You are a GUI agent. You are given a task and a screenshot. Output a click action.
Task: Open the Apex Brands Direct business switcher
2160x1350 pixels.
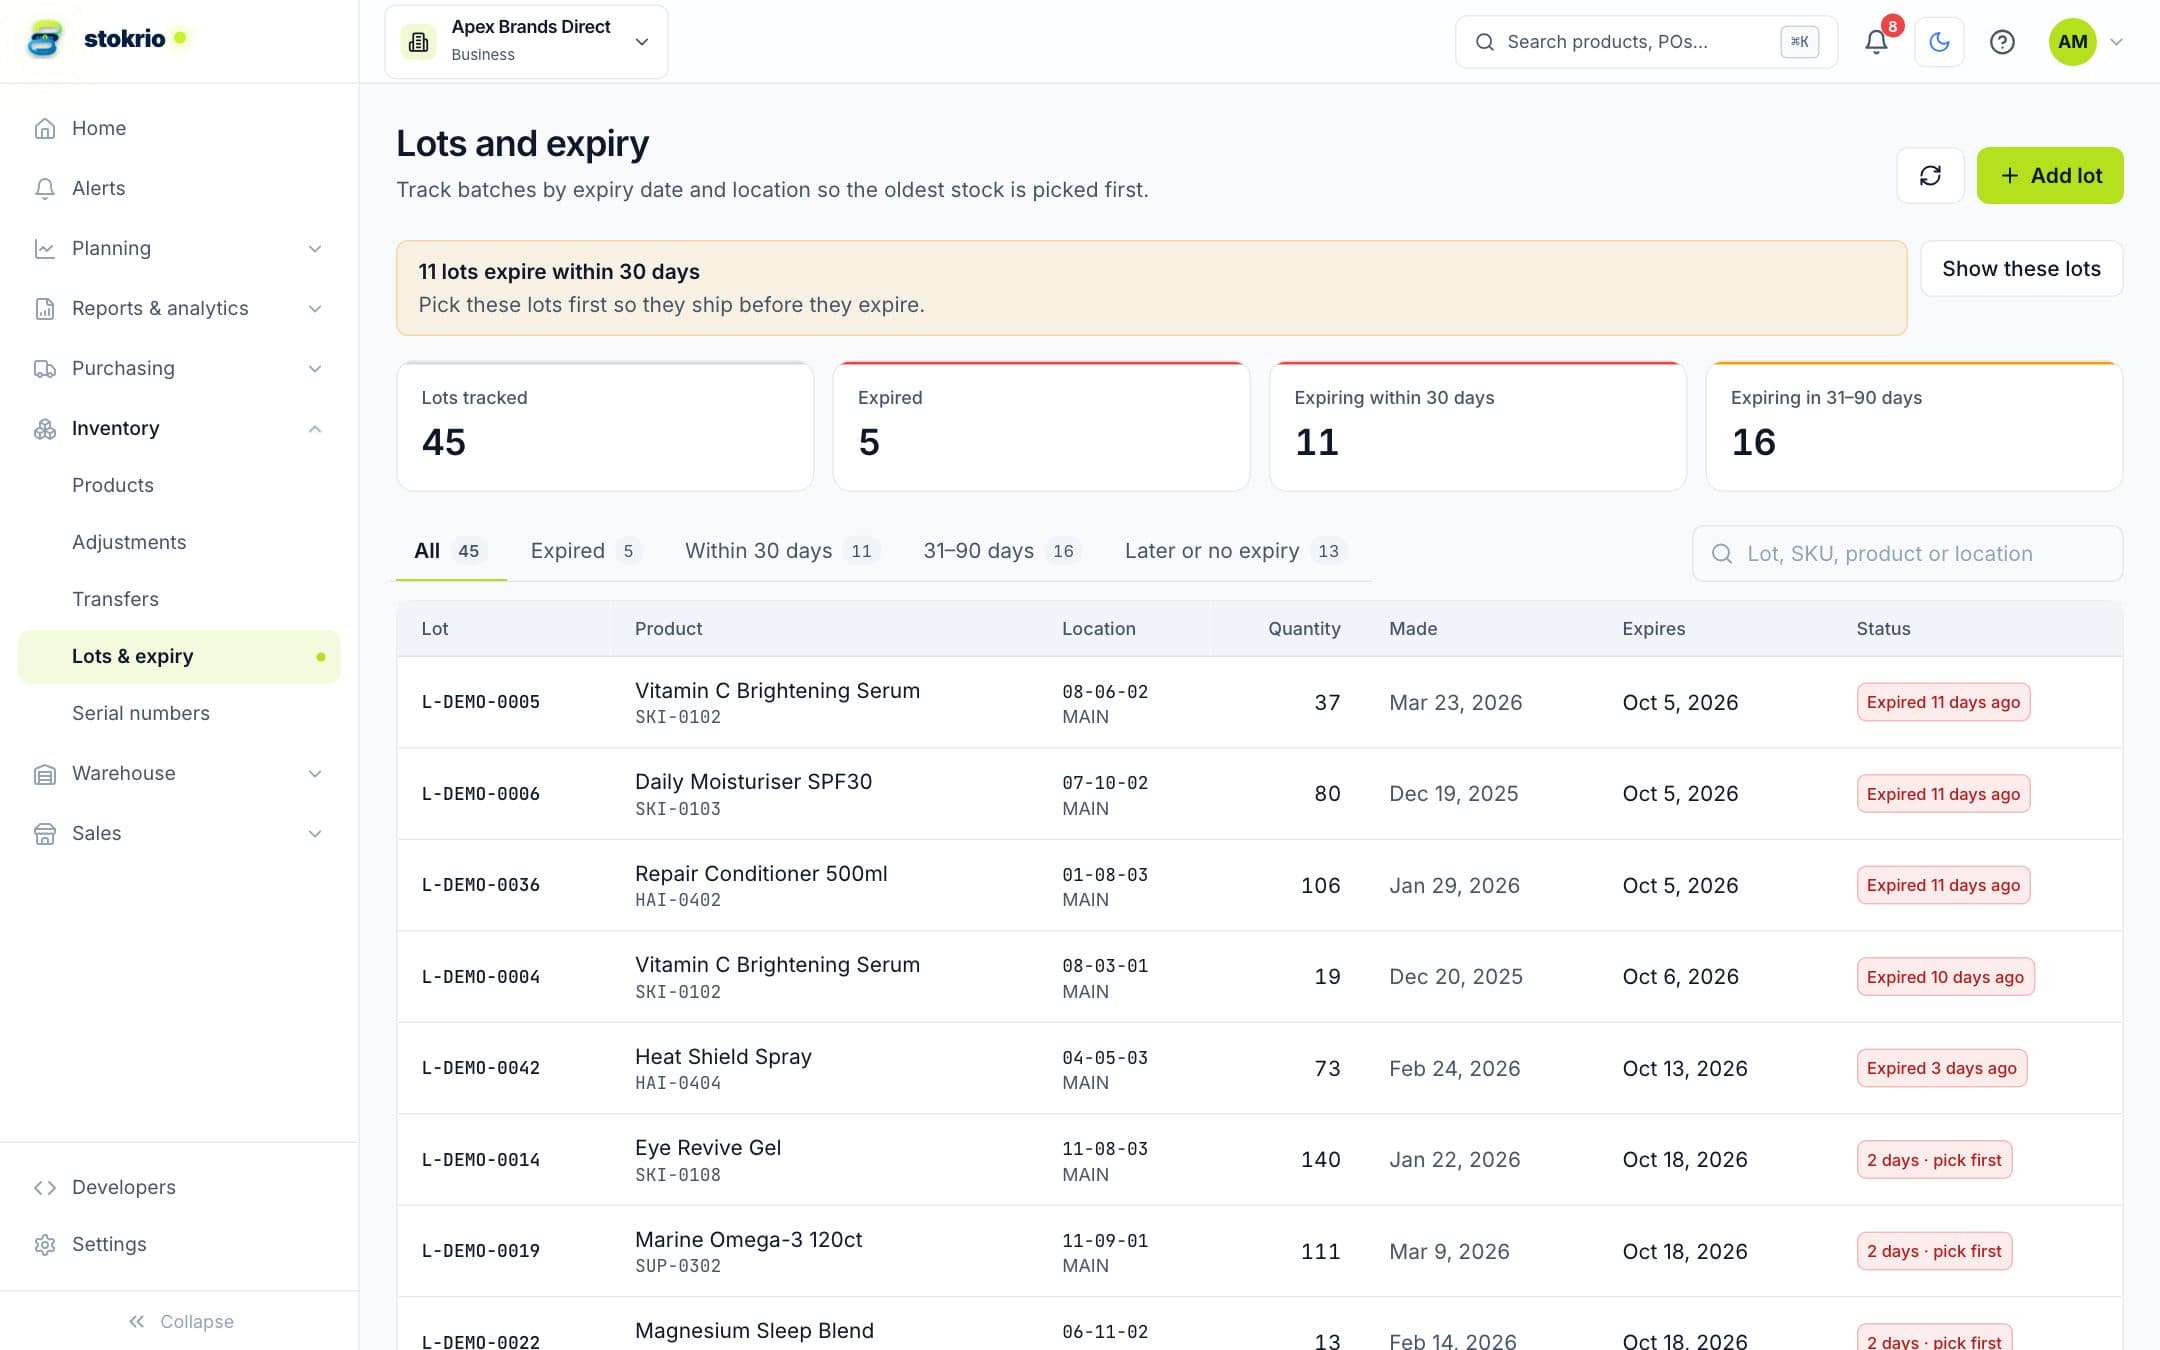tap(526, 42)
